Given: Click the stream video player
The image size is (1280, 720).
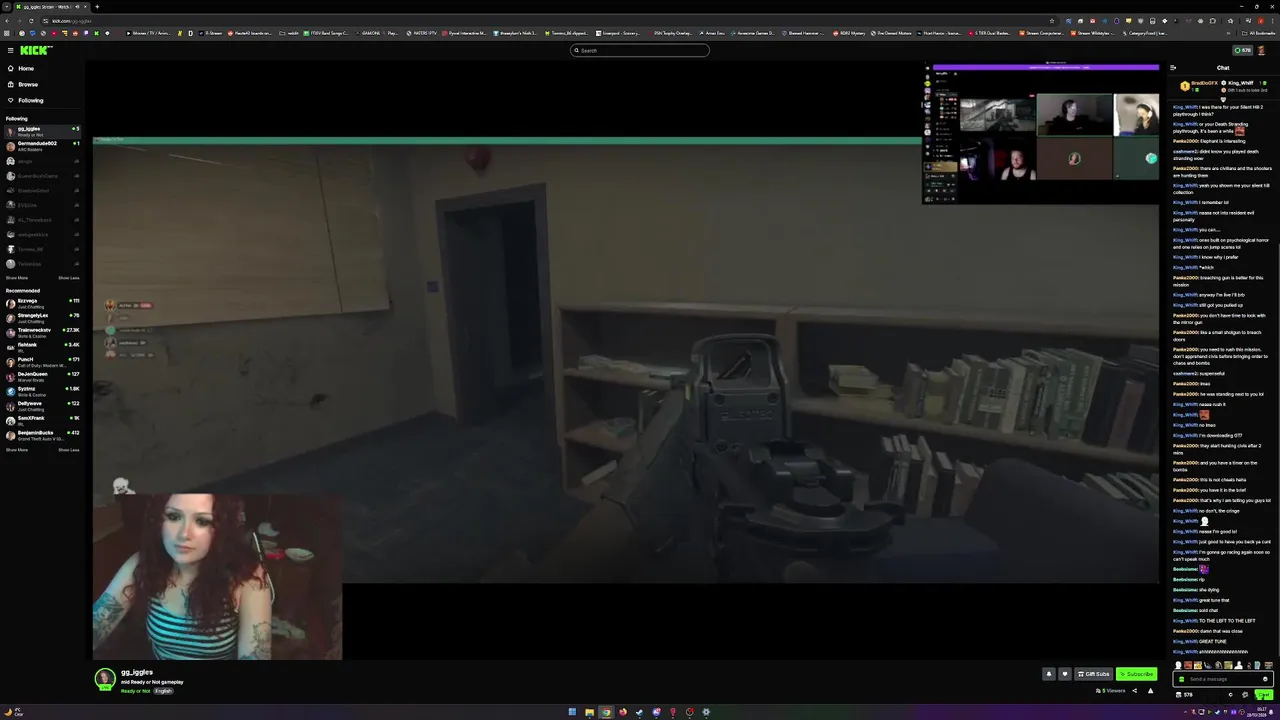Looking at the screenshot, I should 626,360.
